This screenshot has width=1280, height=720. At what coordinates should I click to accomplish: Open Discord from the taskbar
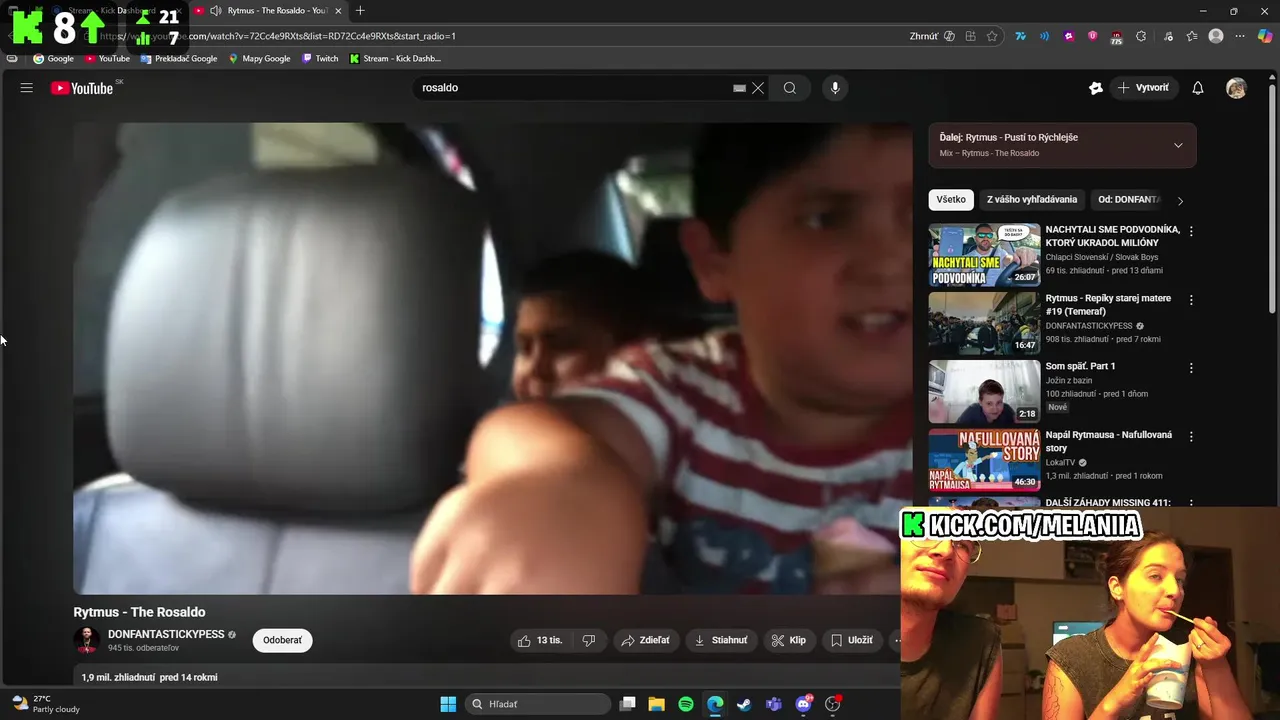[x=803, y=704]
